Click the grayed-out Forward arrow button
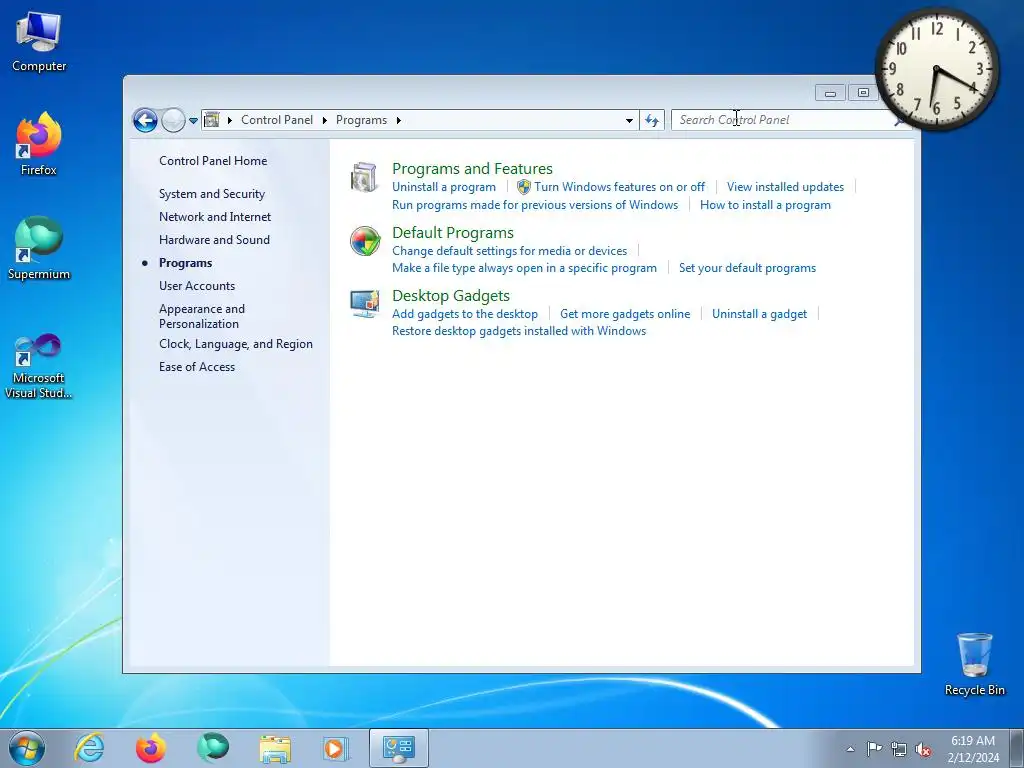Viewport: 1024px width, 768px height. pos(173,120)
